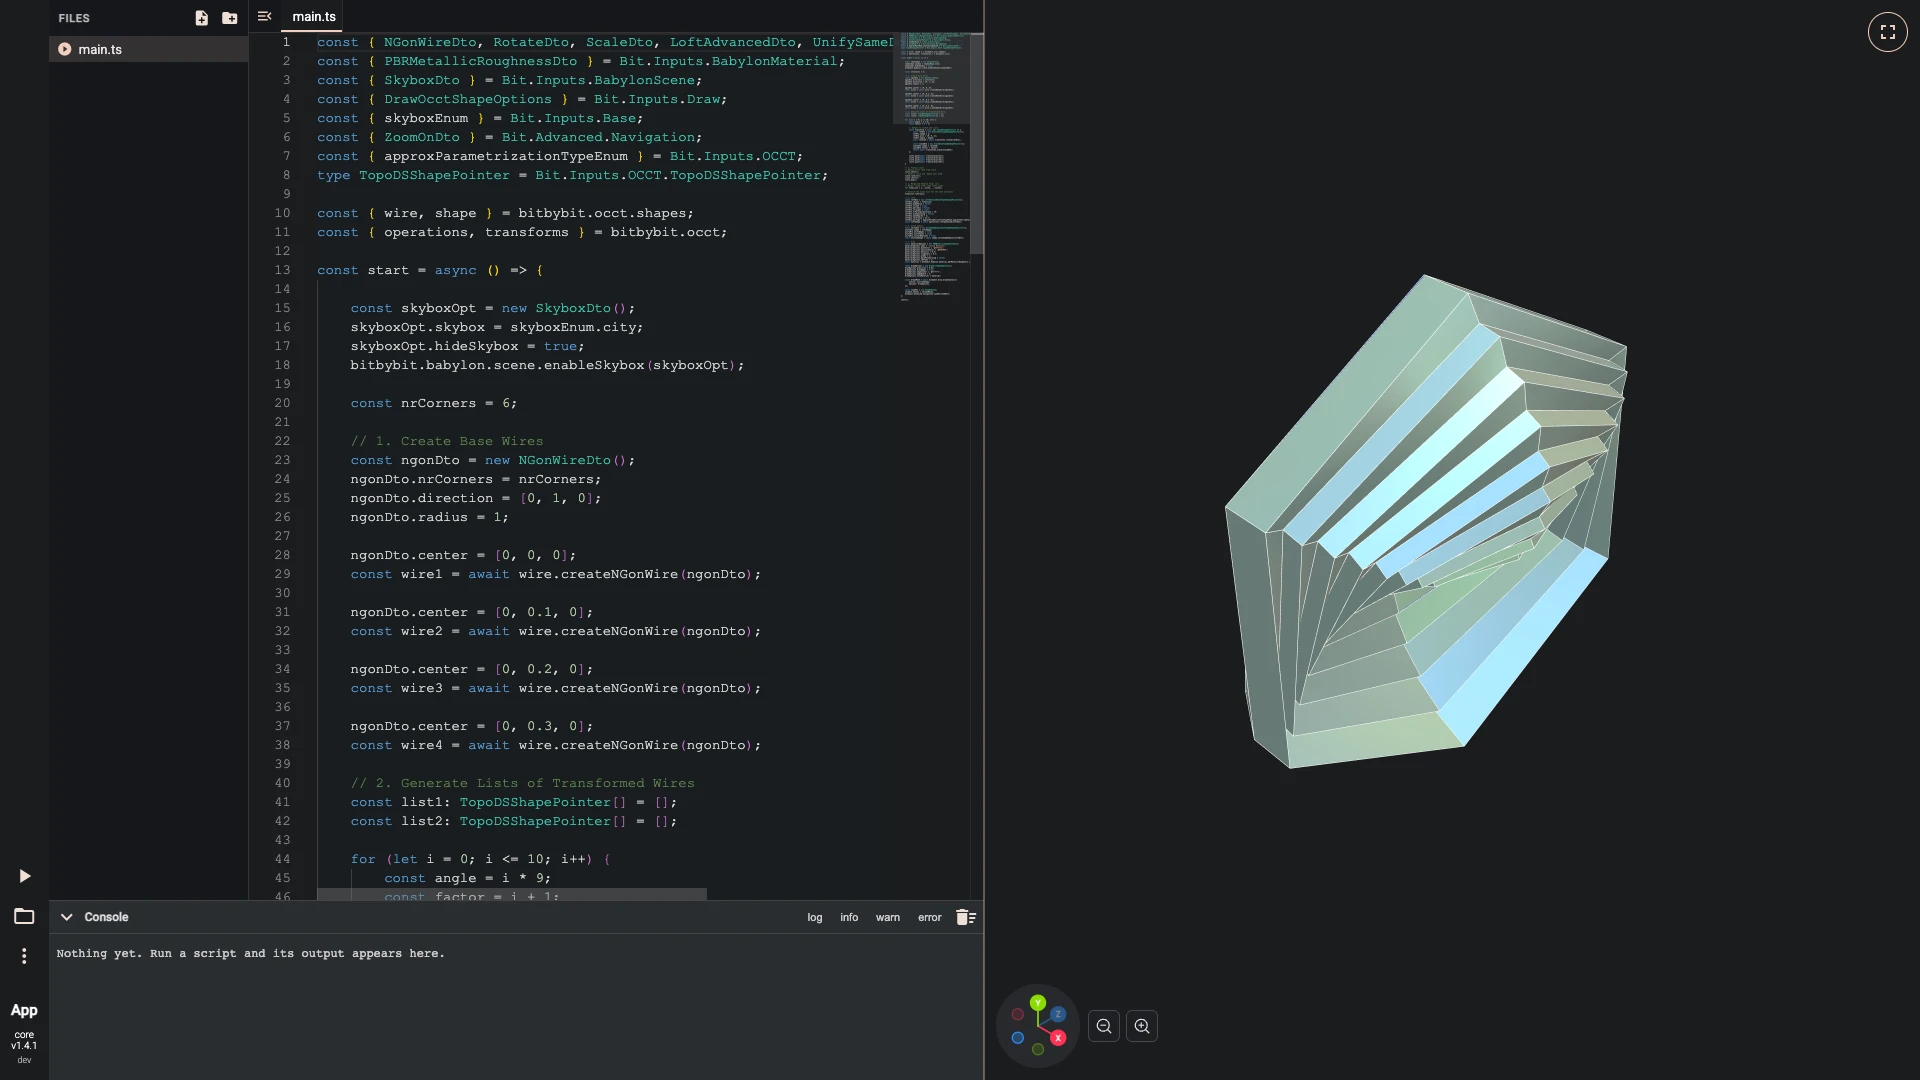This screenshot has height=1080, width=1920.
Task: Zoom in the 3D view
Action: click(1142, 1026)
